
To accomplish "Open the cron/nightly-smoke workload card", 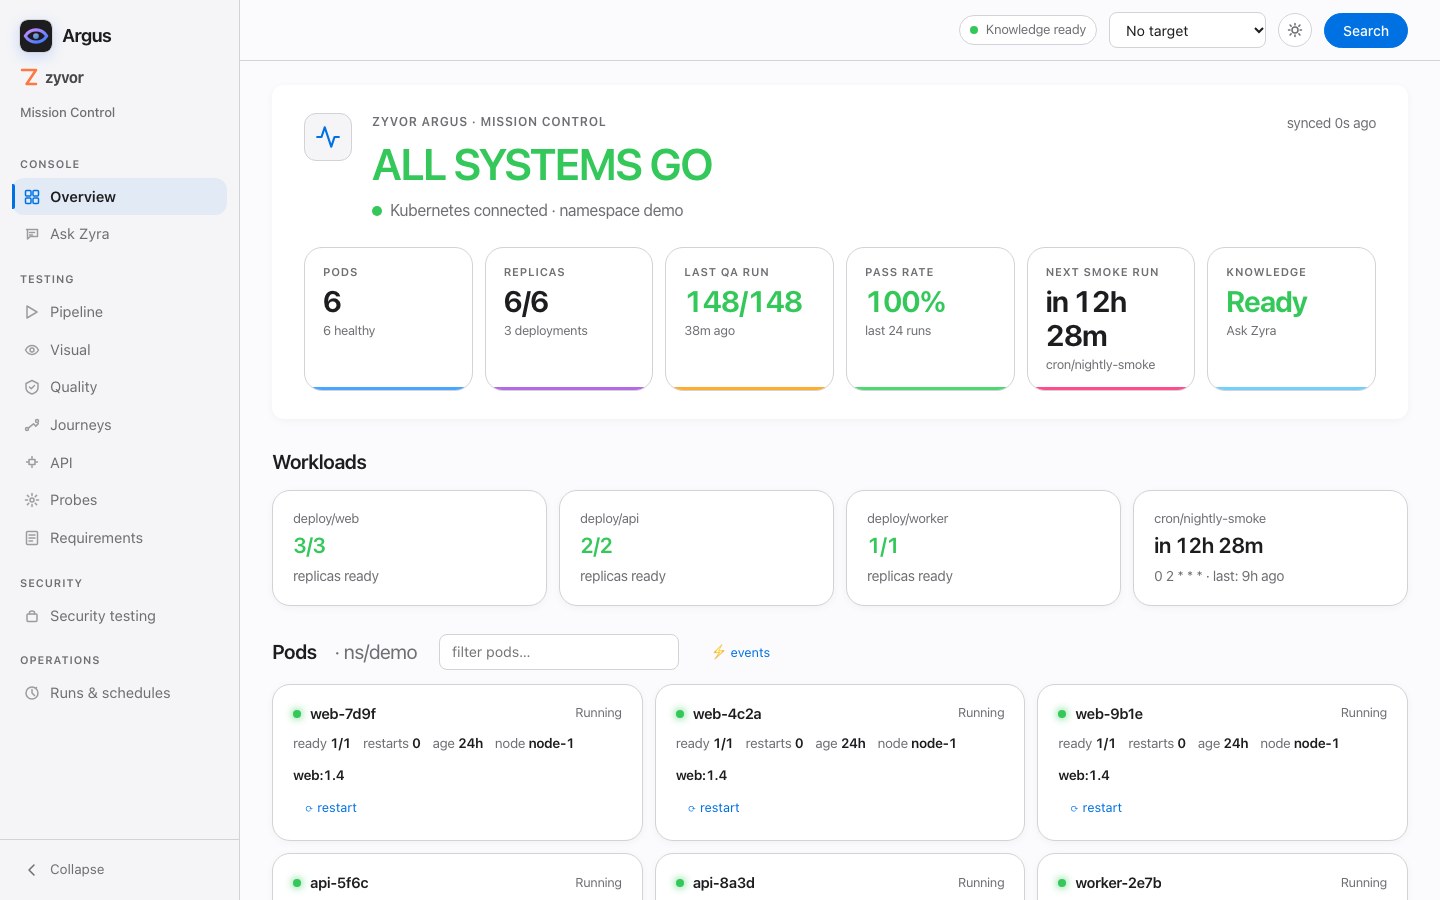I will tap(1270, 548).
